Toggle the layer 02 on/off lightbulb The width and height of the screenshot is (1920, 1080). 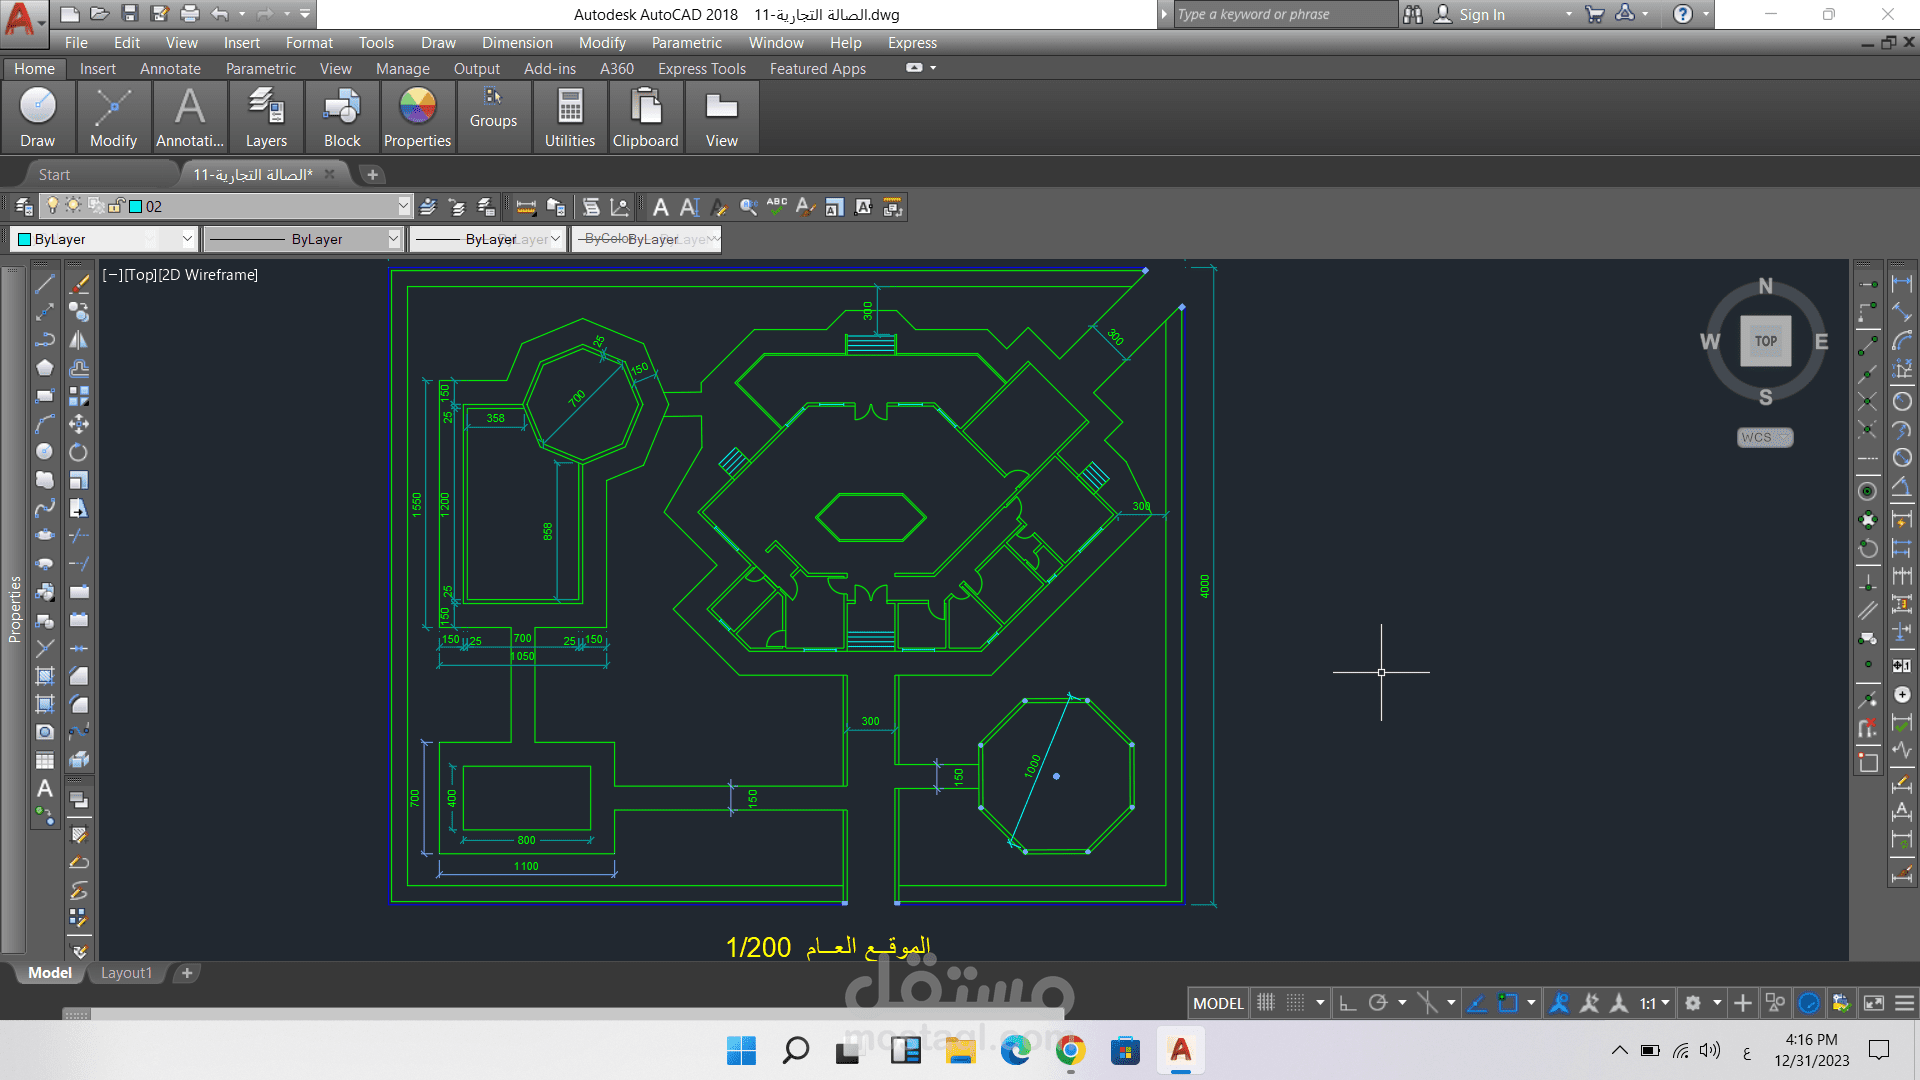coord(53,206)
